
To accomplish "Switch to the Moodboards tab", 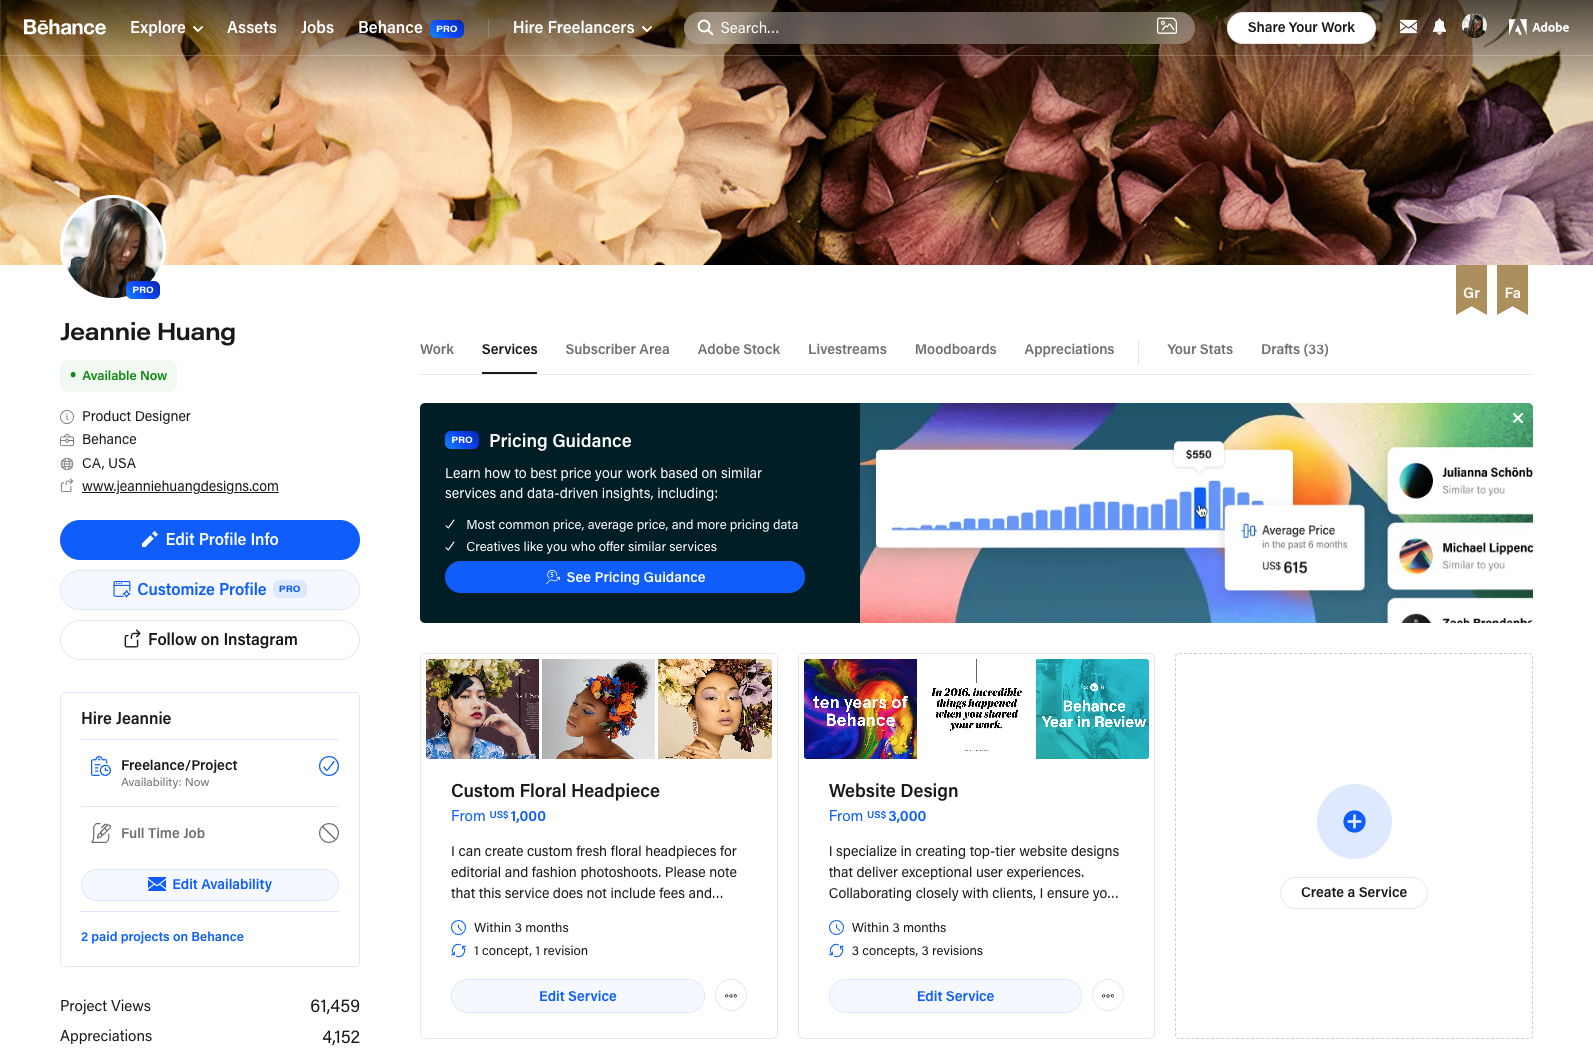I will coord(955,349).
